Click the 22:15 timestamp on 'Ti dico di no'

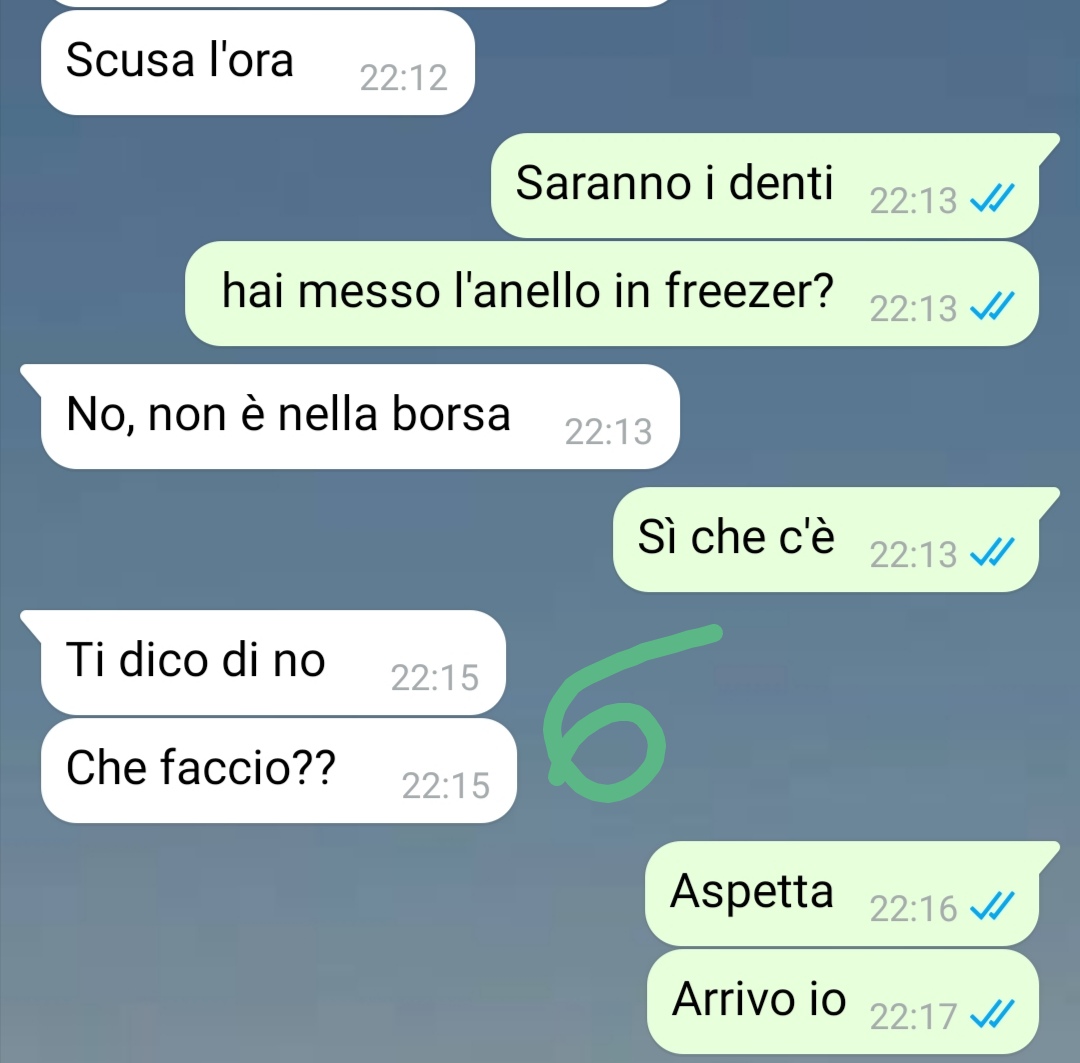pos(435,677)
